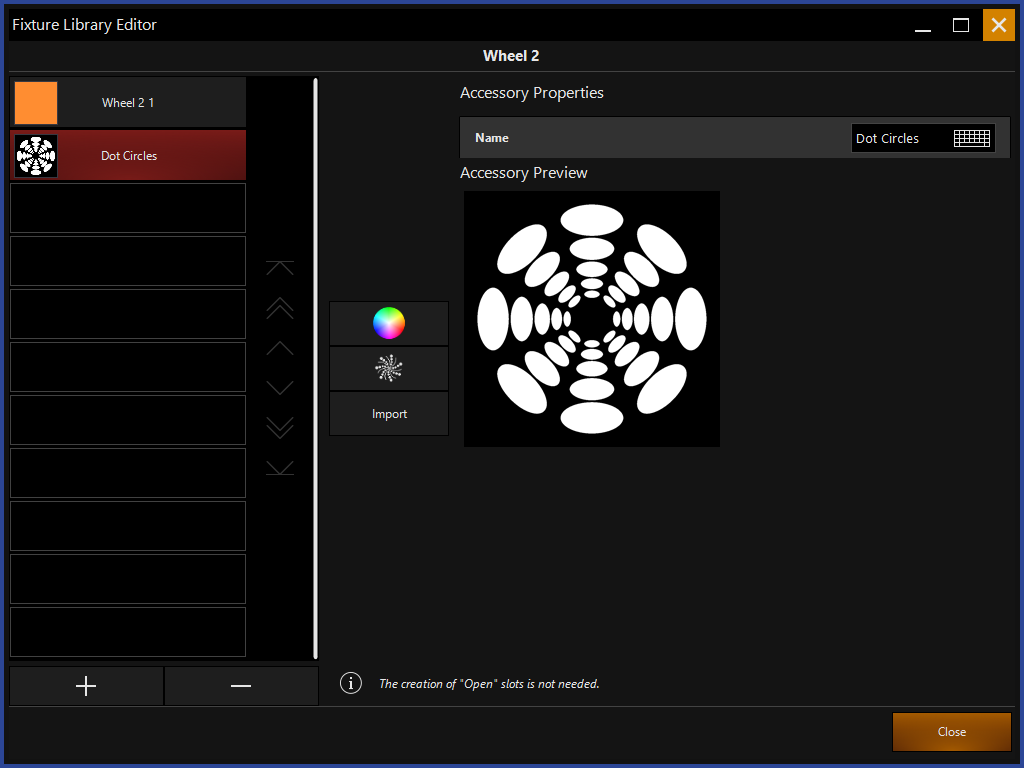
Task: Click the orange swatch of Wheel 2 1
Action: (36, 103)
